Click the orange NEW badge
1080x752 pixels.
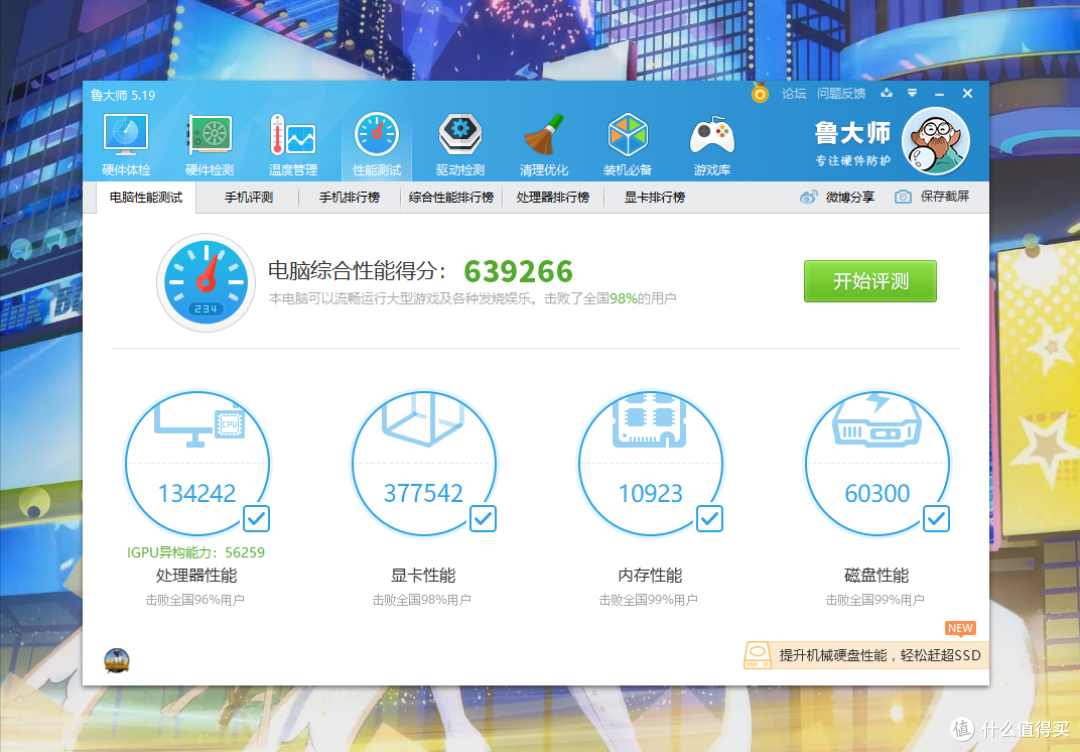[960, 628]
